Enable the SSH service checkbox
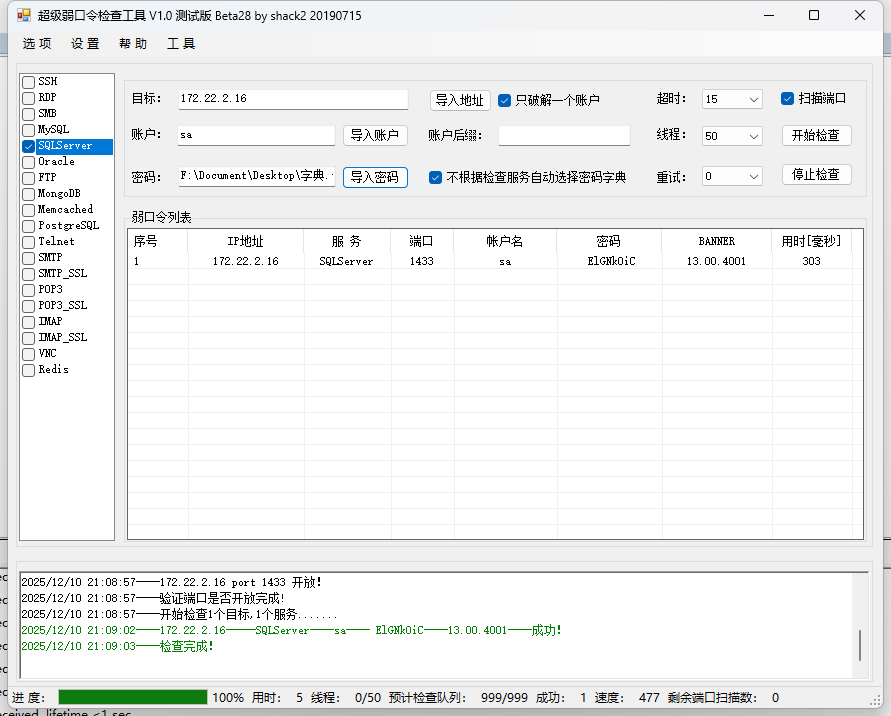Viewport: 891px width, 716px height. 28,82
